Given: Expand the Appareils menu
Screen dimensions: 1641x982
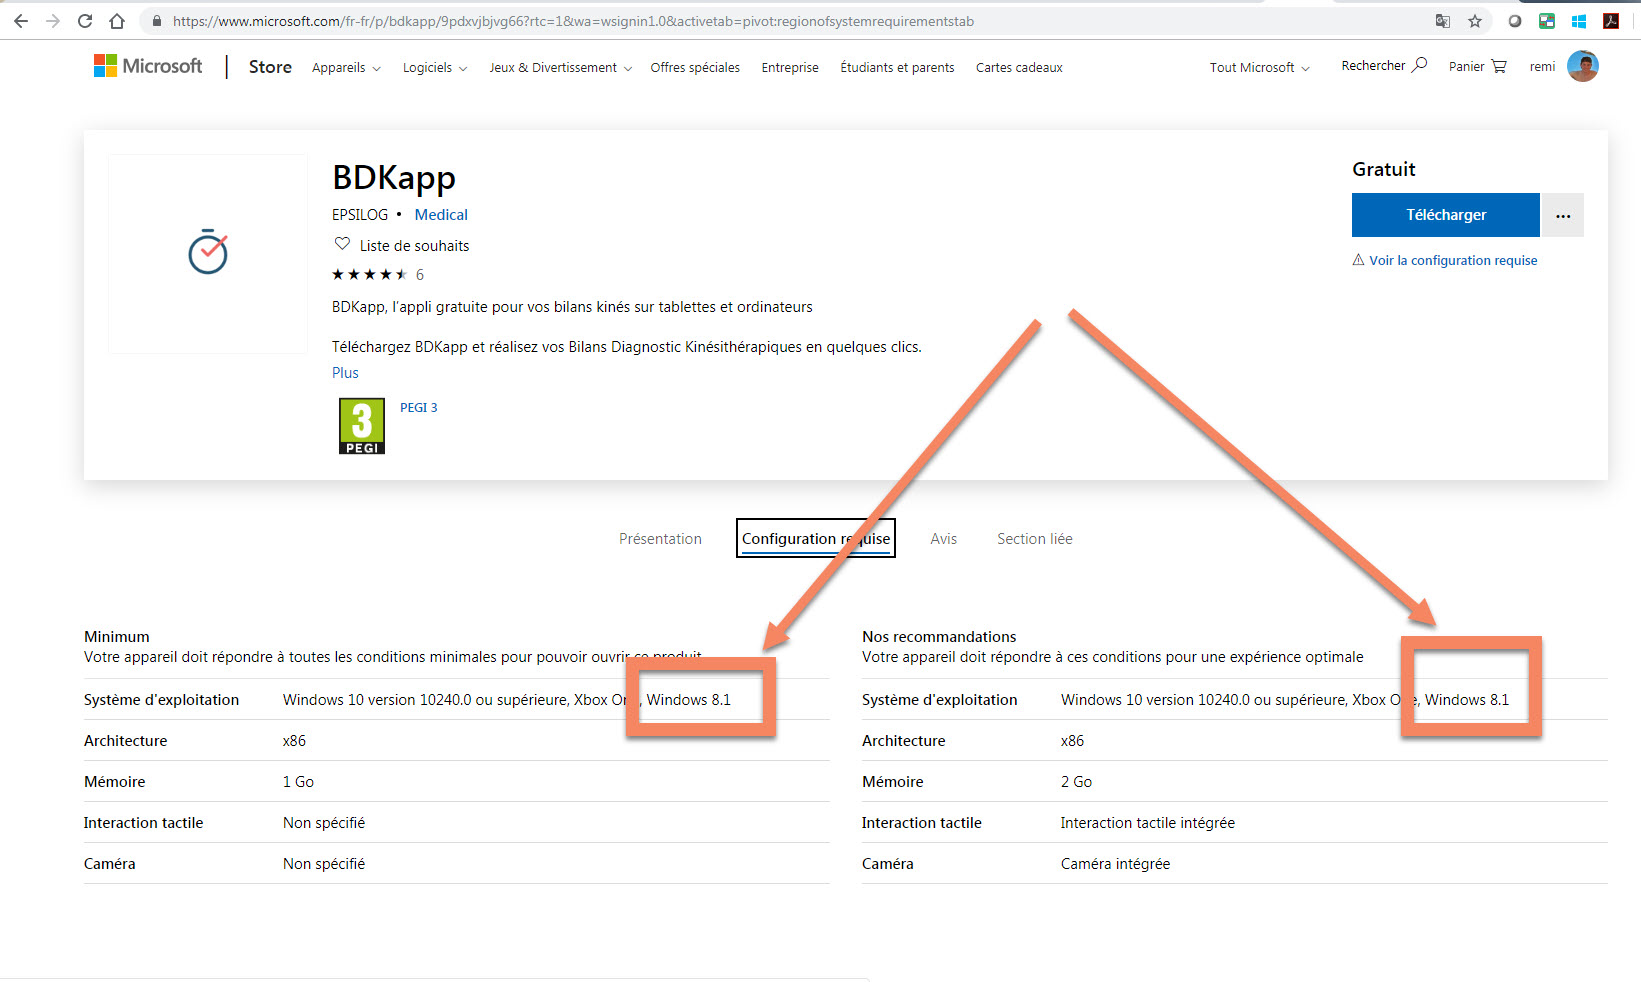Looking at the screenshot, I should pyautogui.click(x=346, y=67).
